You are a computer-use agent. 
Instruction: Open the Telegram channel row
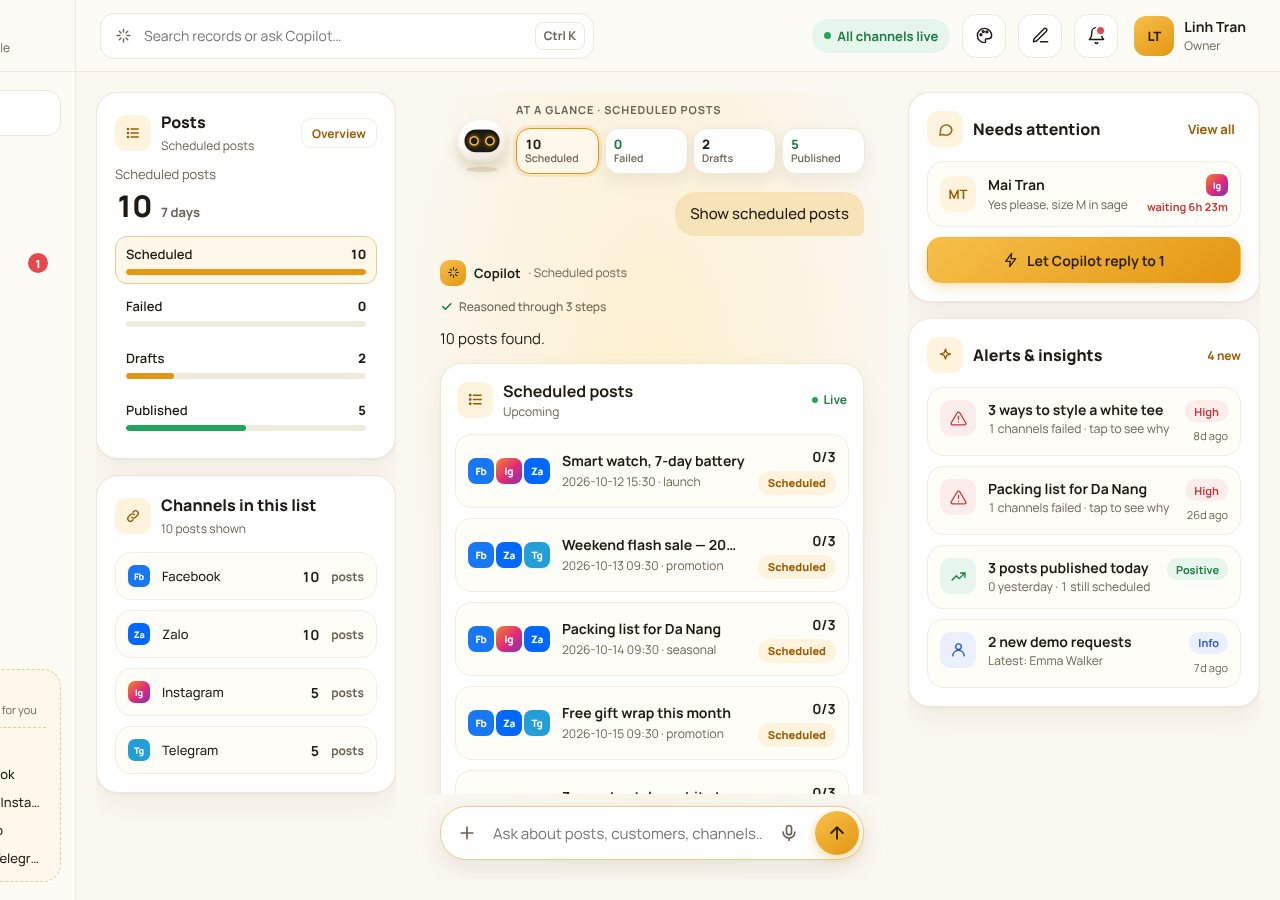(x=246, y=751)
